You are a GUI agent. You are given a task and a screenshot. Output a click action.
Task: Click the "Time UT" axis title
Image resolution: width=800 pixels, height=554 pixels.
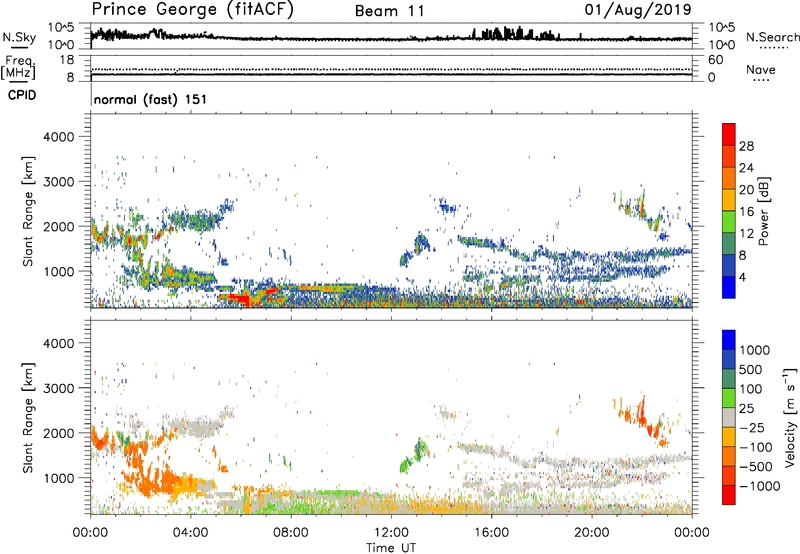pos(391,548)
